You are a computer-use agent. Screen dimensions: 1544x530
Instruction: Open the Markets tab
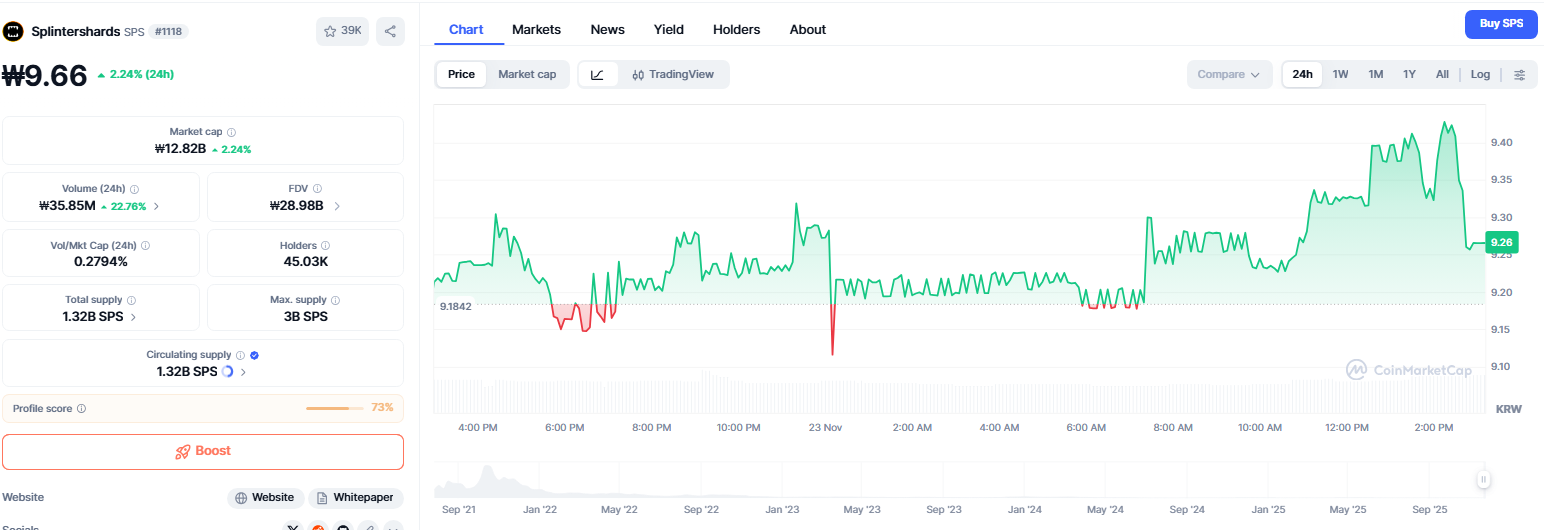(536, 29)
